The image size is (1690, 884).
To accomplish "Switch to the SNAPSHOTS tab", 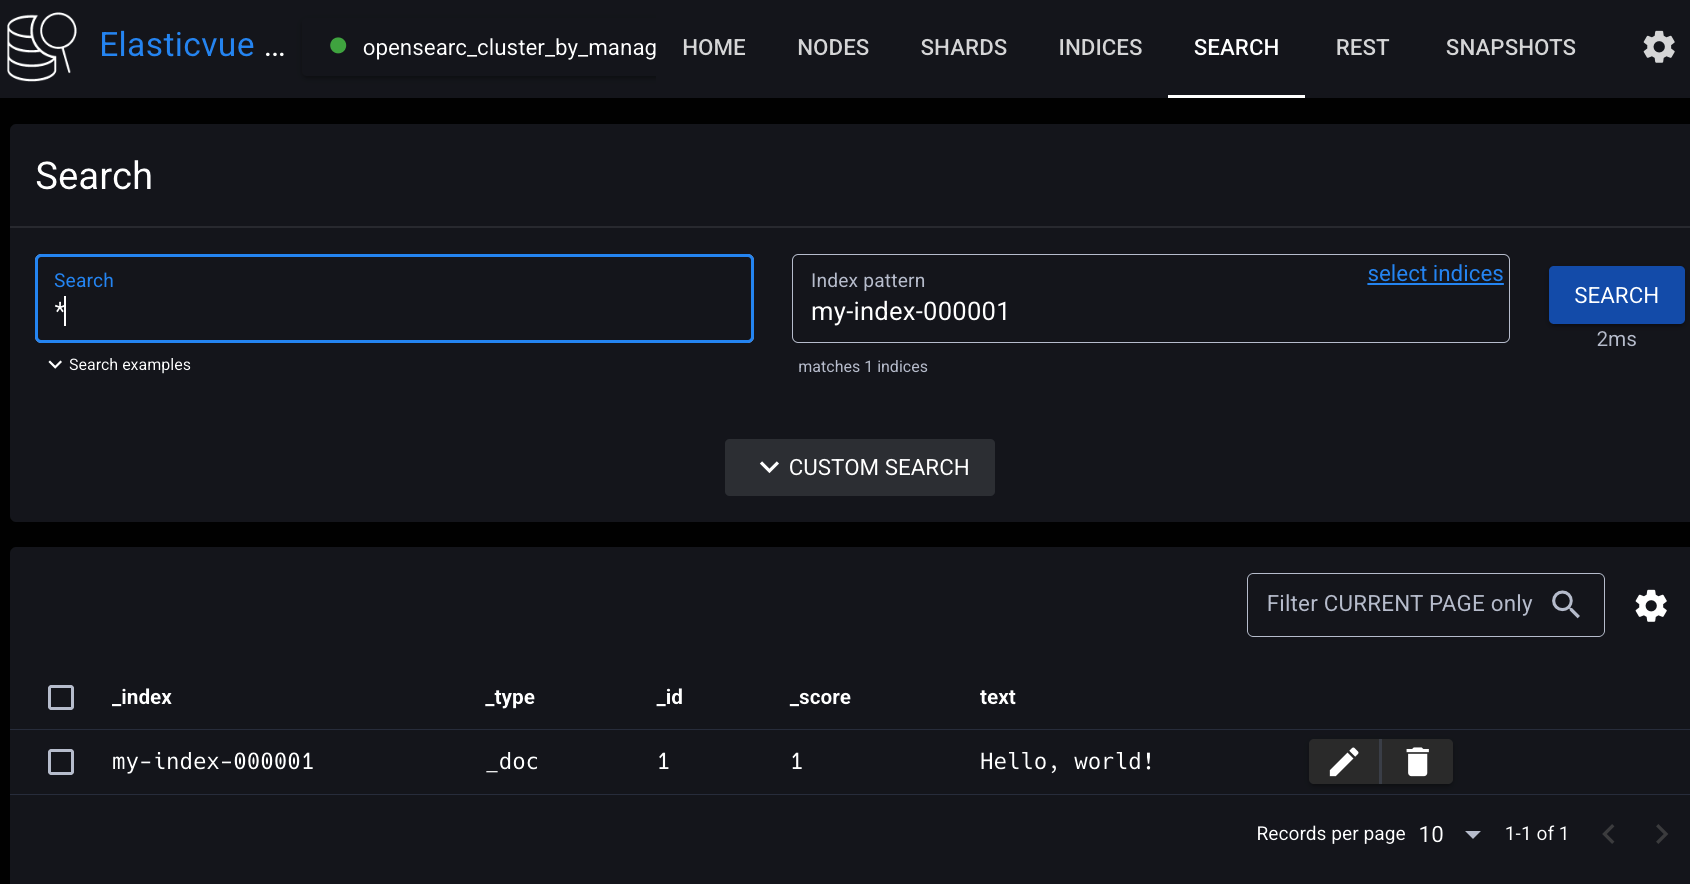I will pos(1510,47).
